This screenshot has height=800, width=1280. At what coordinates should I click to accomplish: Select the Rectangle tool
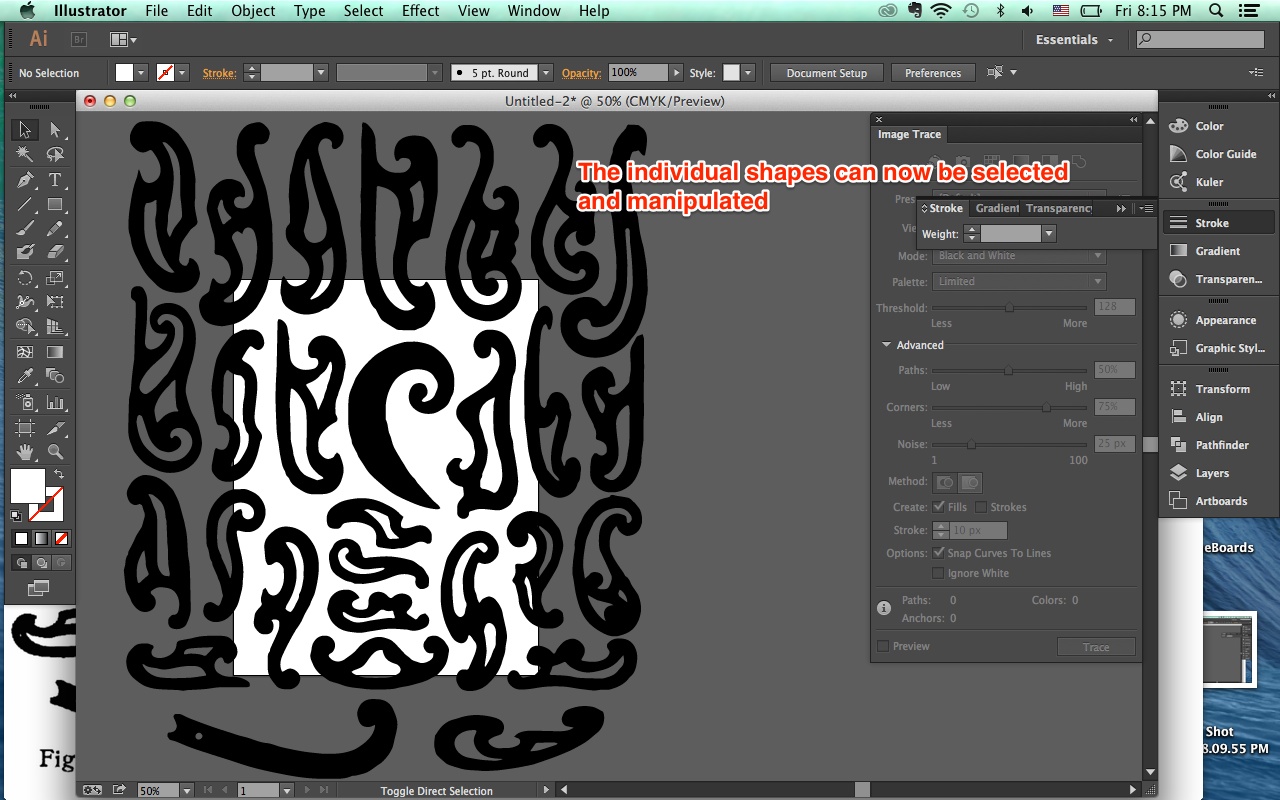click(x=55, y=204)
